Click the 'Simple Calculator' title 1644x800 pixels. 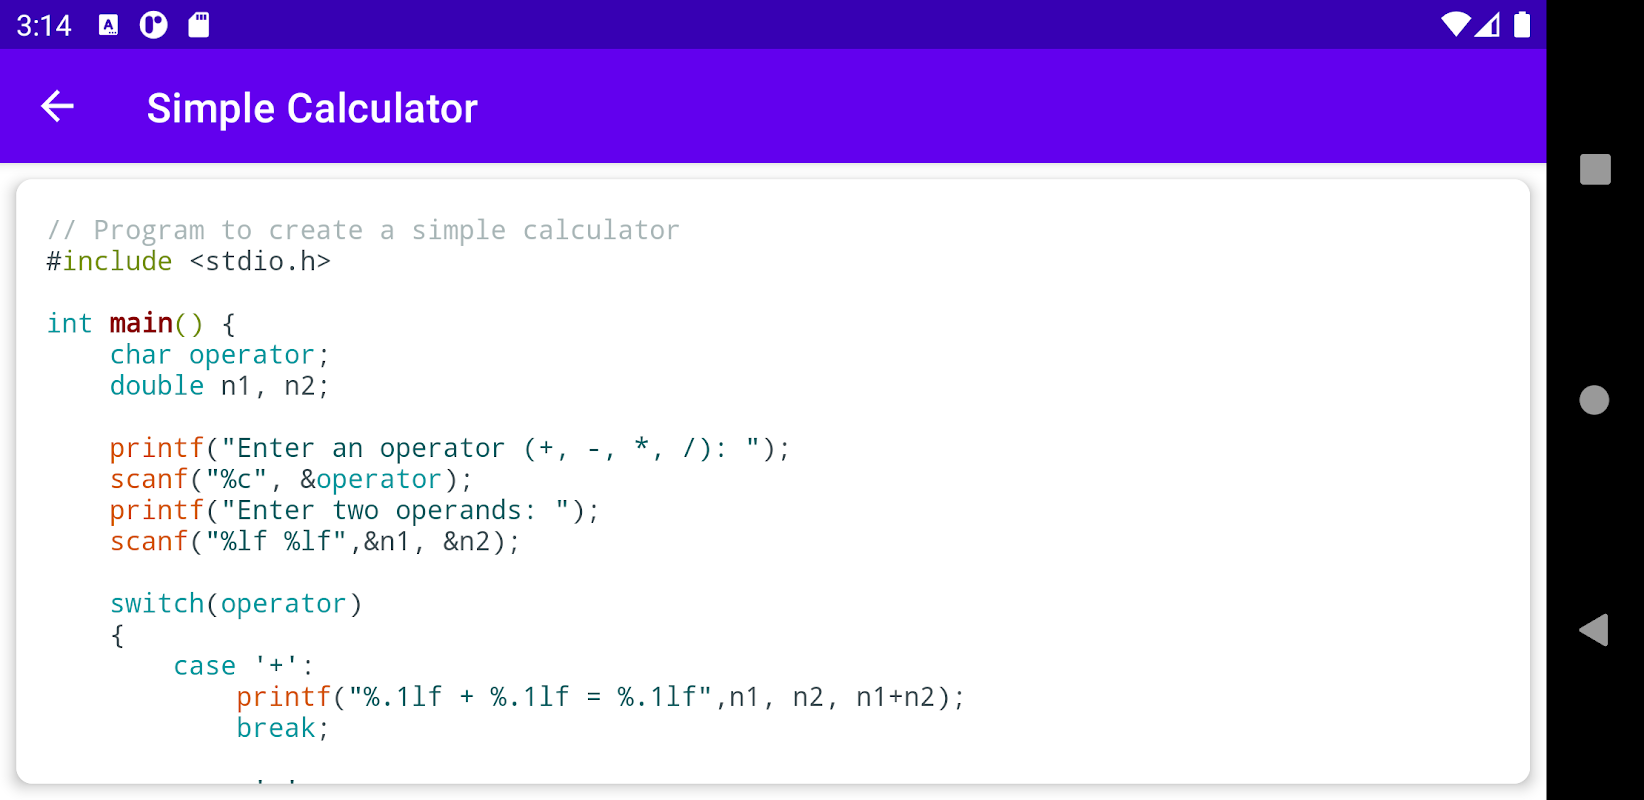pos(312,108)
